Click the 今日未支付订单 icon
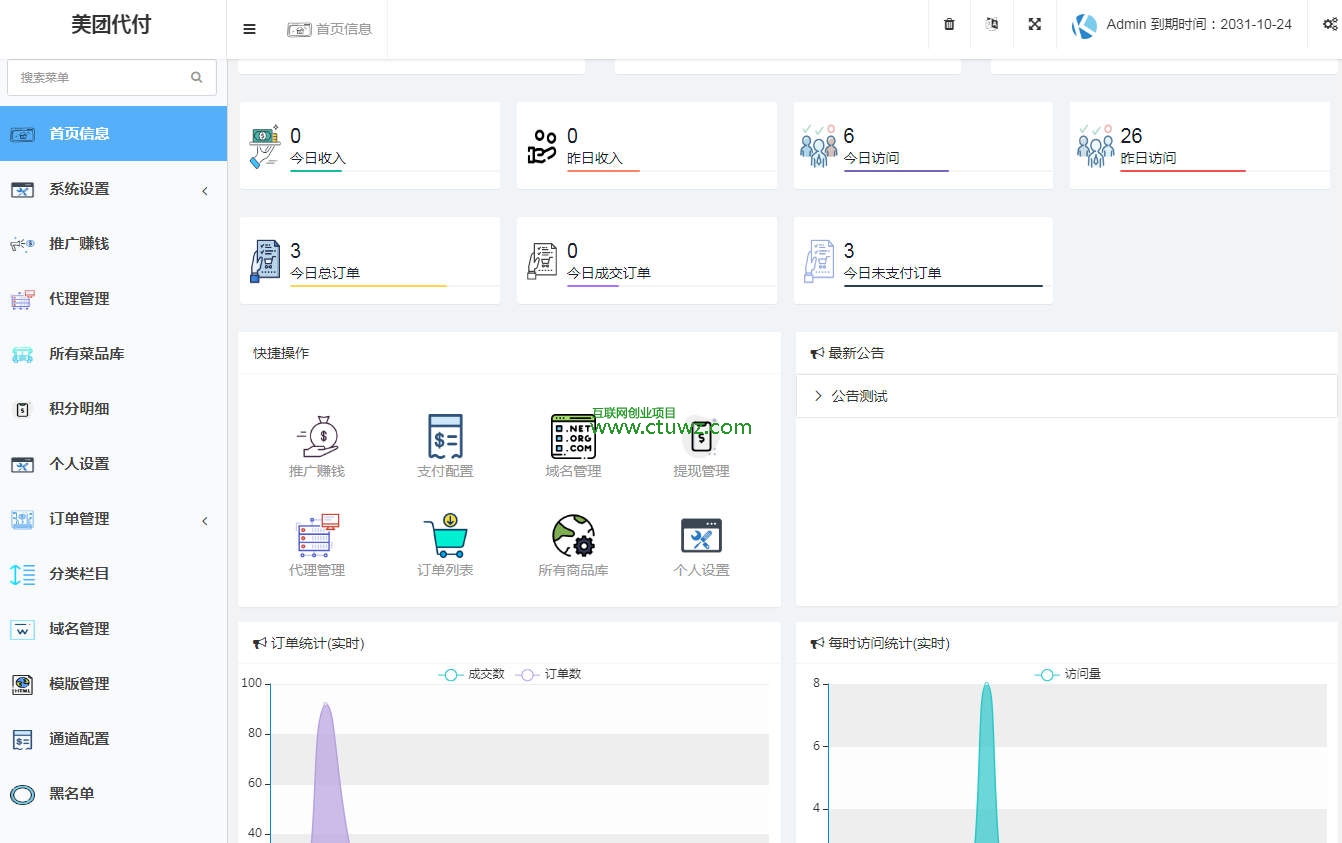Image resolution: width=1342 pixels, height=843 pixels. pos(819,261)
